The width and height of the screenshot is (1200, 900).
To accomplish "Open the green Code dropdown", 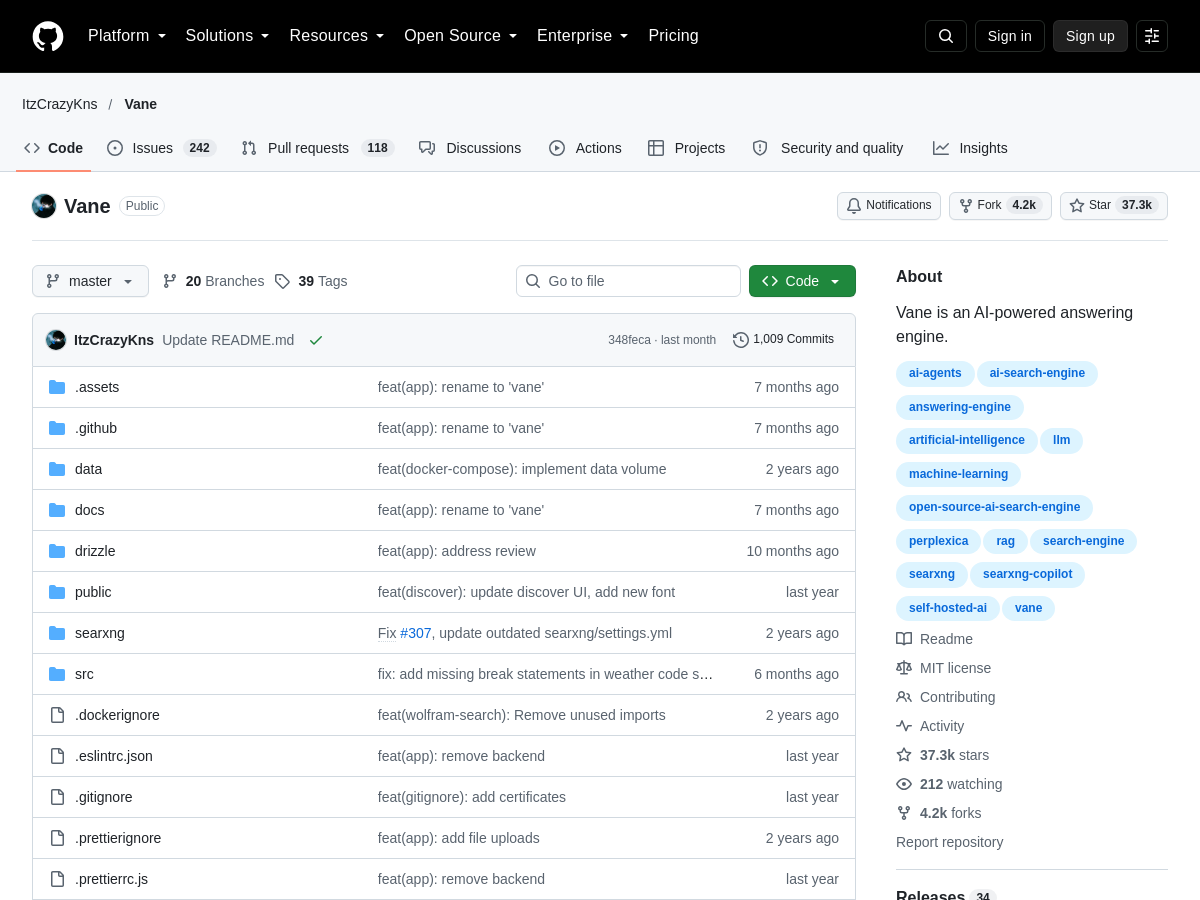I will pyautogui.click(x=802, y=281).
